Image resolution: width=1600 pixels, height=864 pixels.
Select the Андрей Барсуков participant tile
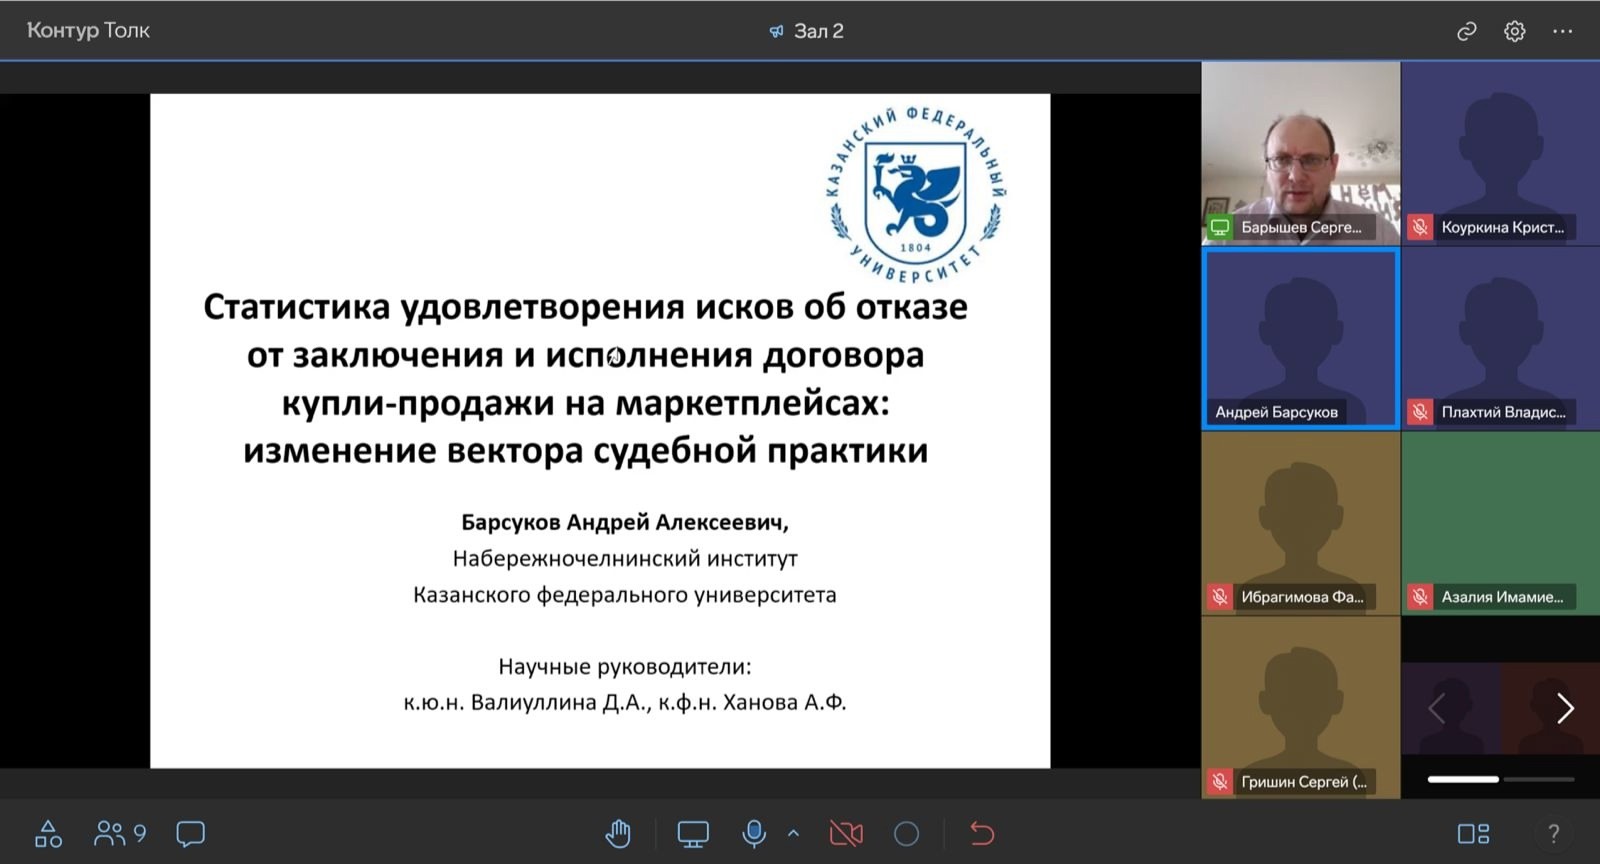point(1300,338)
